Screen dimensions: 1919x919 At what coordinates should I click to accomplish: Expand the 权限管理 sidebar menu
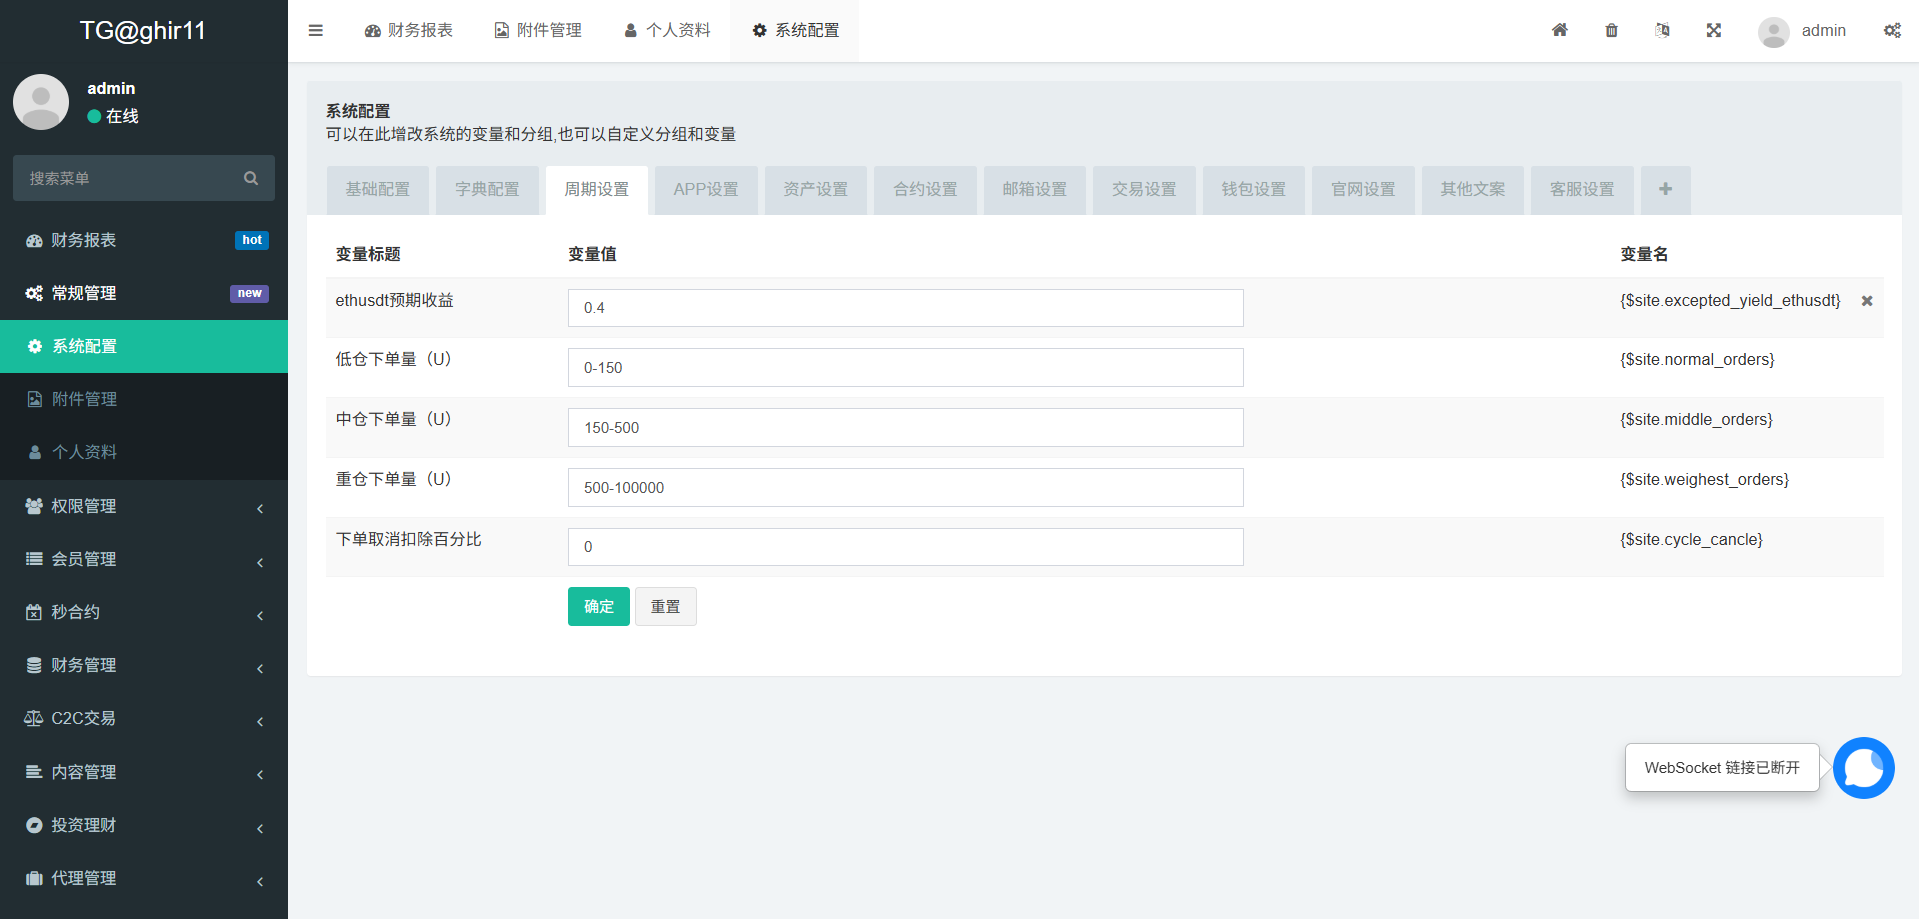[144, 506]
